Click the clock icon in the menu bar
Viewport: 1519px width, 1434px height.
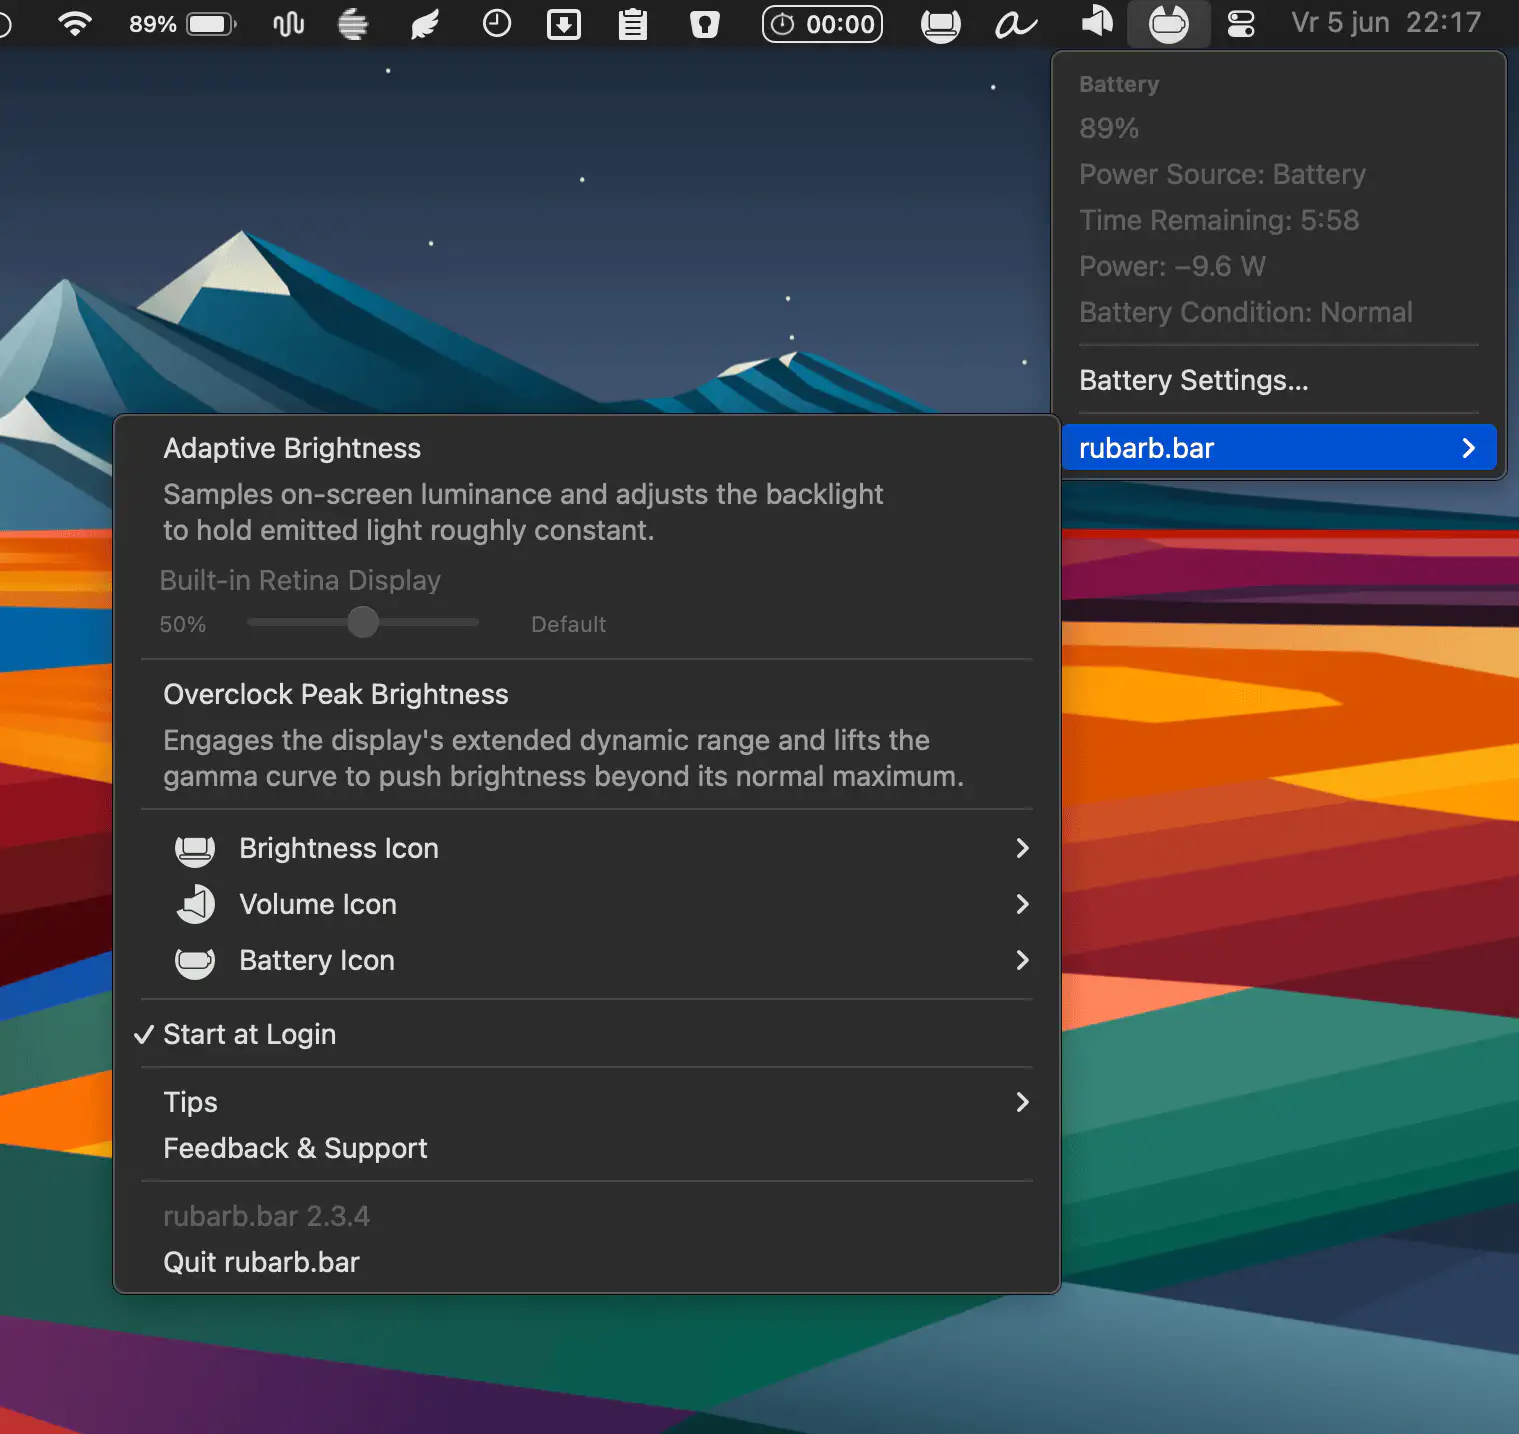[497, 23]
